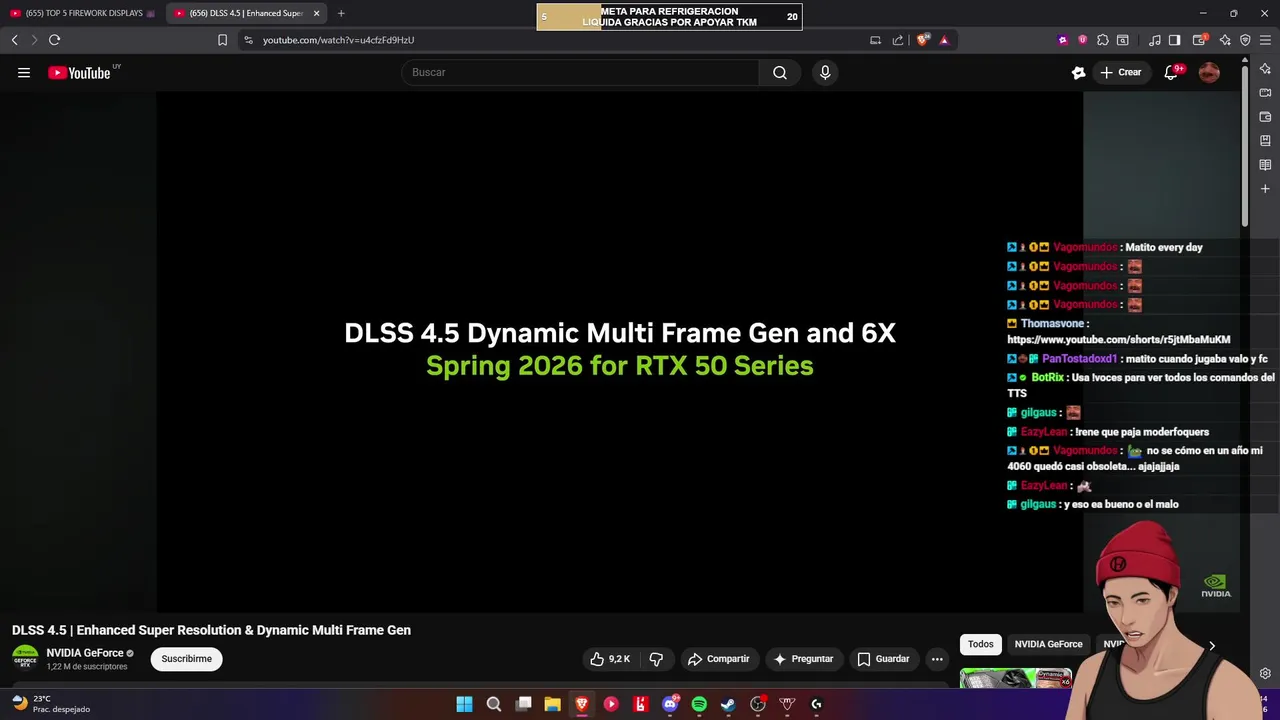Open the weather widget showing 23°C
The width and height of the screenshot is (1280, 720).
click(x=50, y=704)
